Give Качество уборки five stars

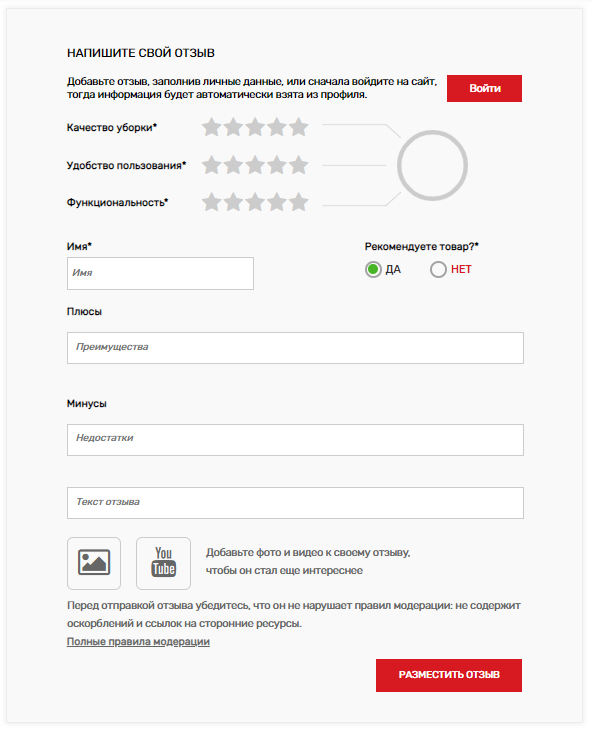[298, 127]
